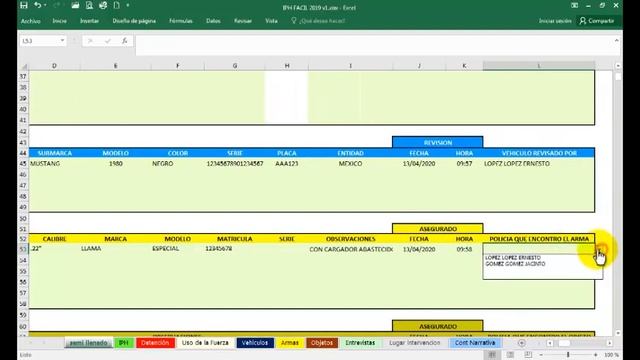Viewport: 640px width, 360px height.
Task: Redo via the quick access toolbar arrow
Action: 57,5
